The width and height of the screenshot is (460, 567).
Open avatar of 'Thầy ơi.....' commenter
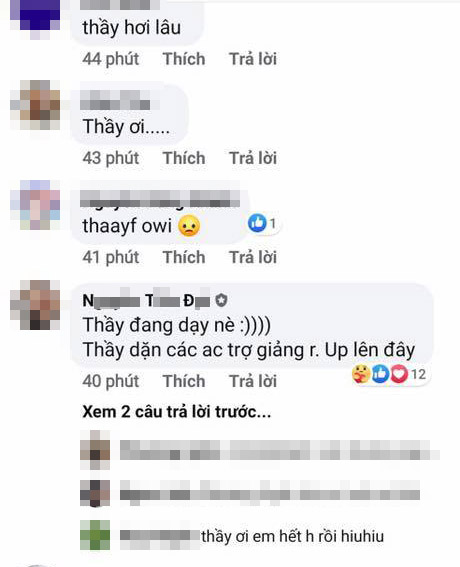(x=35, y=105)
